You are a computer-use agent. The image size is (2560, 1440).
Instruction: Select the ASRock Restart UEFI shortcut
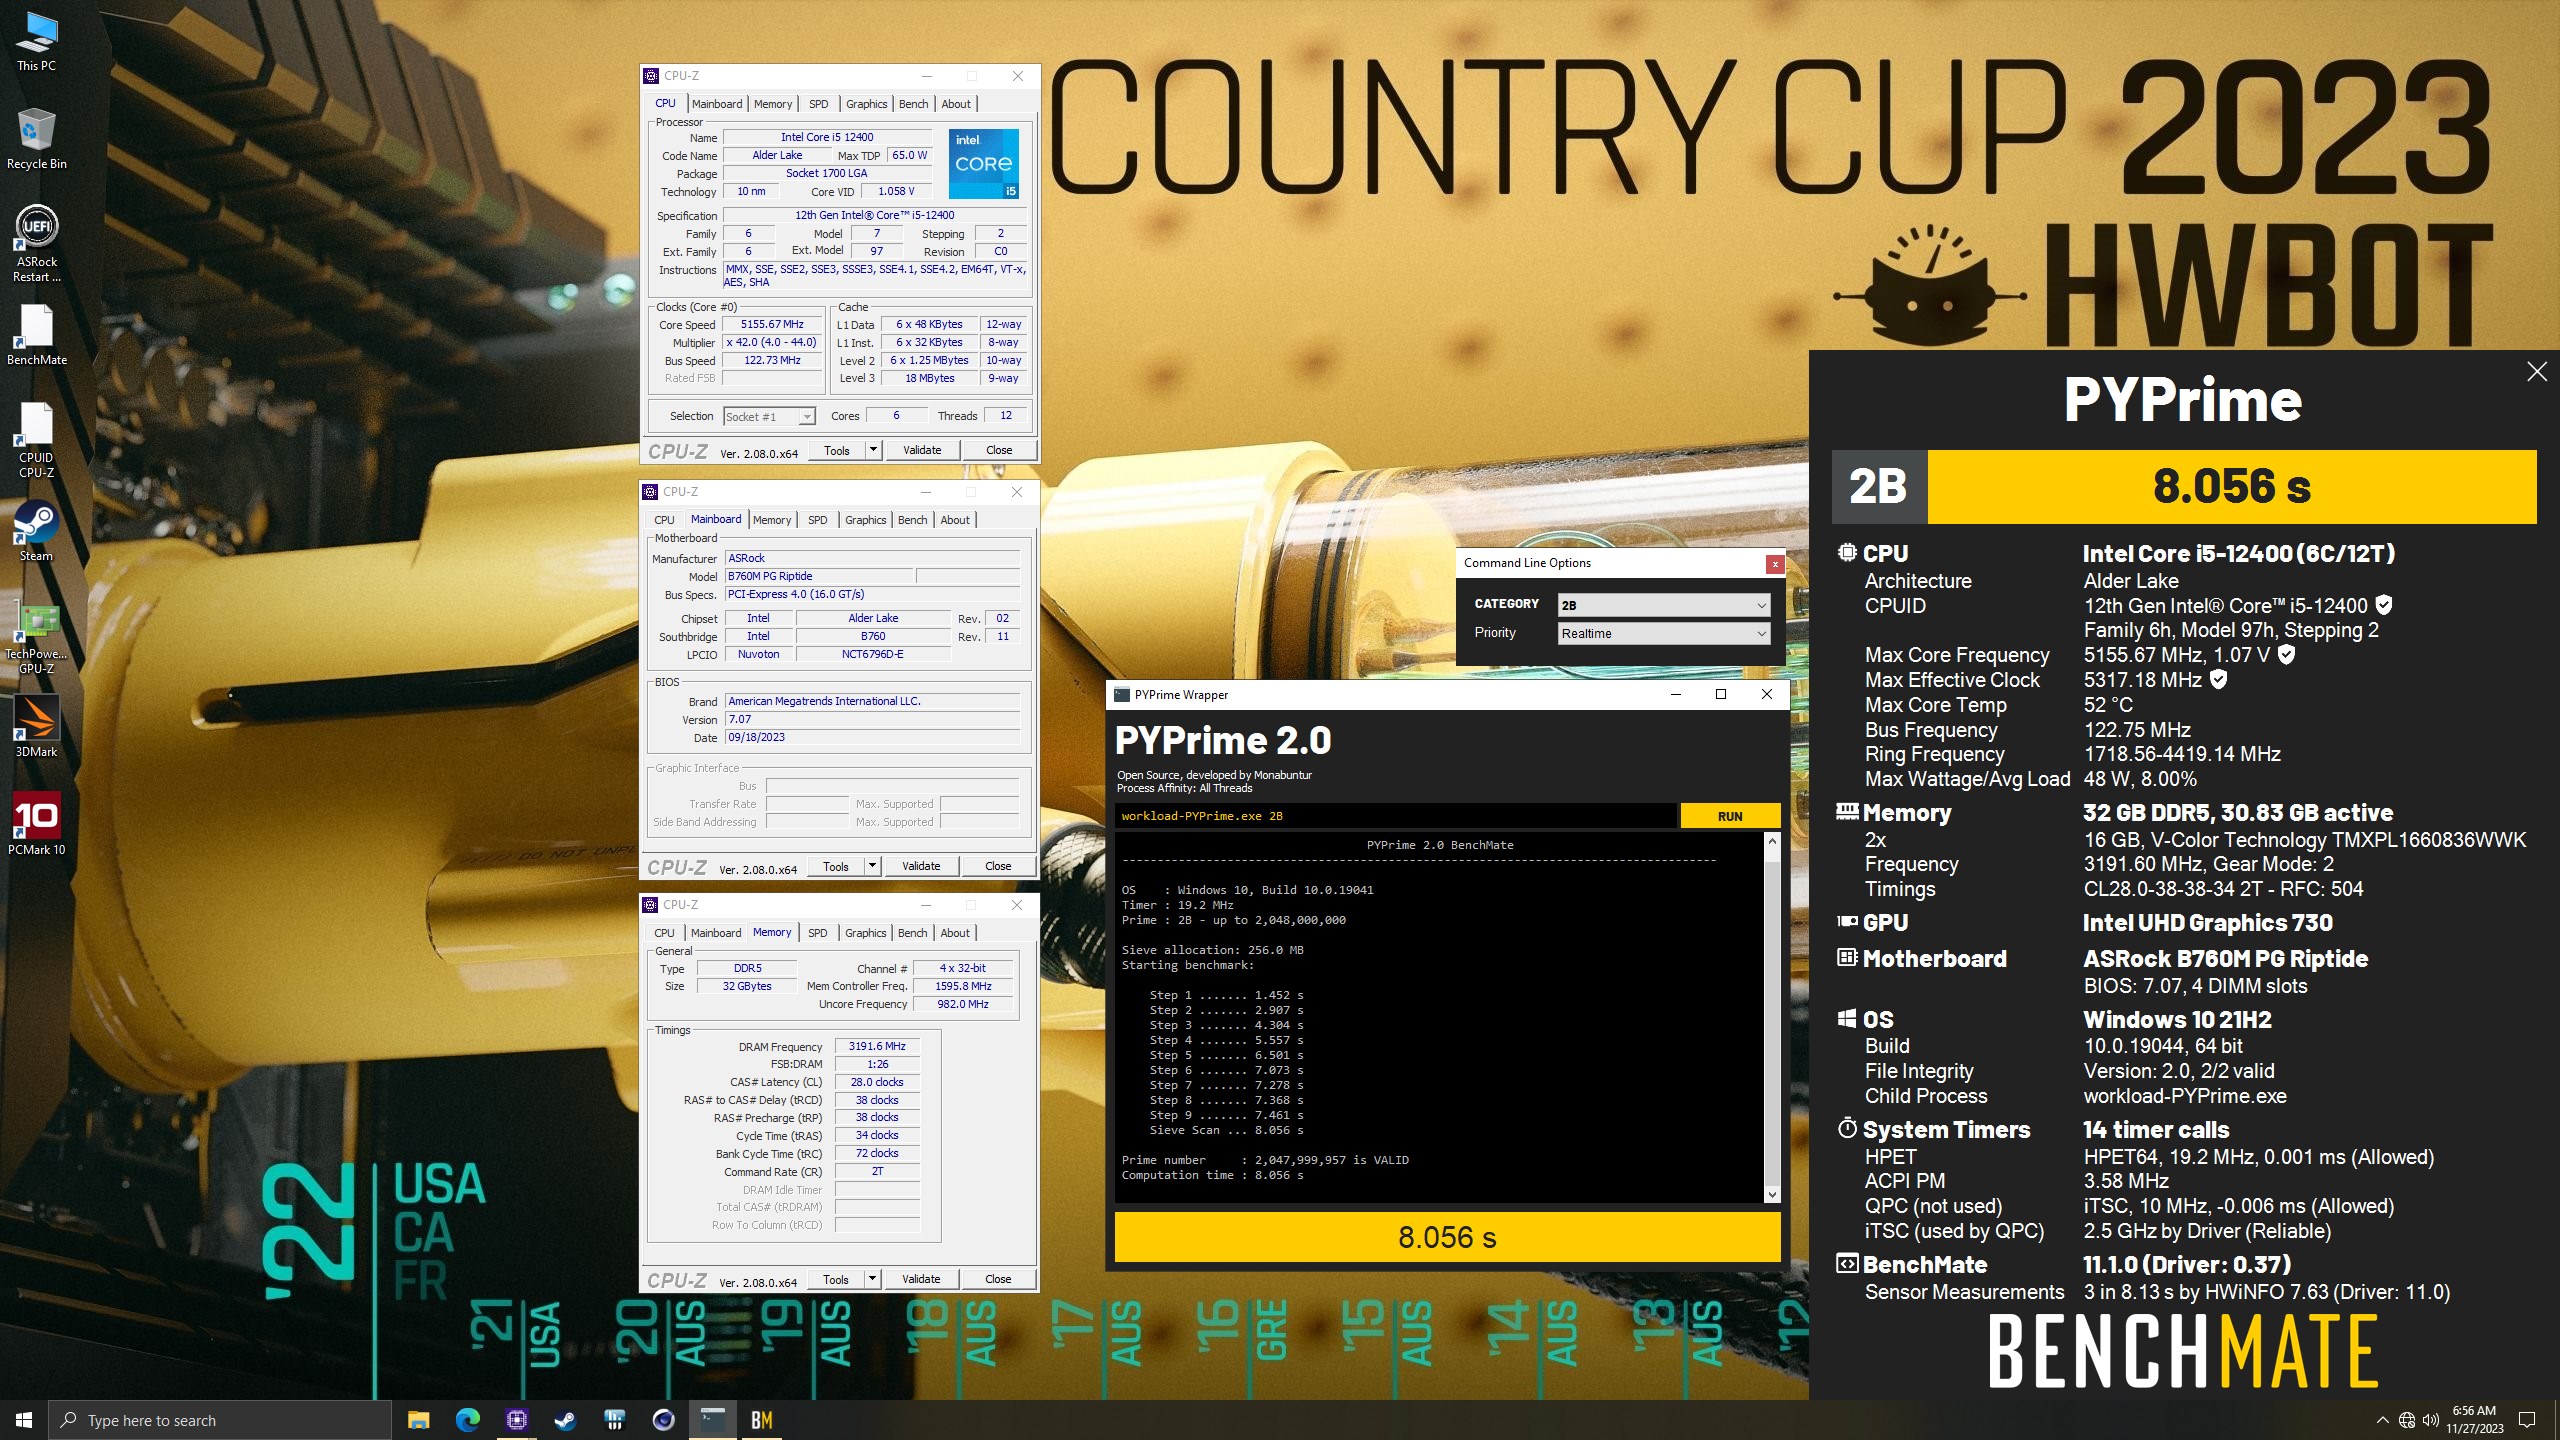pyautogui.click(x=36, y=243)
